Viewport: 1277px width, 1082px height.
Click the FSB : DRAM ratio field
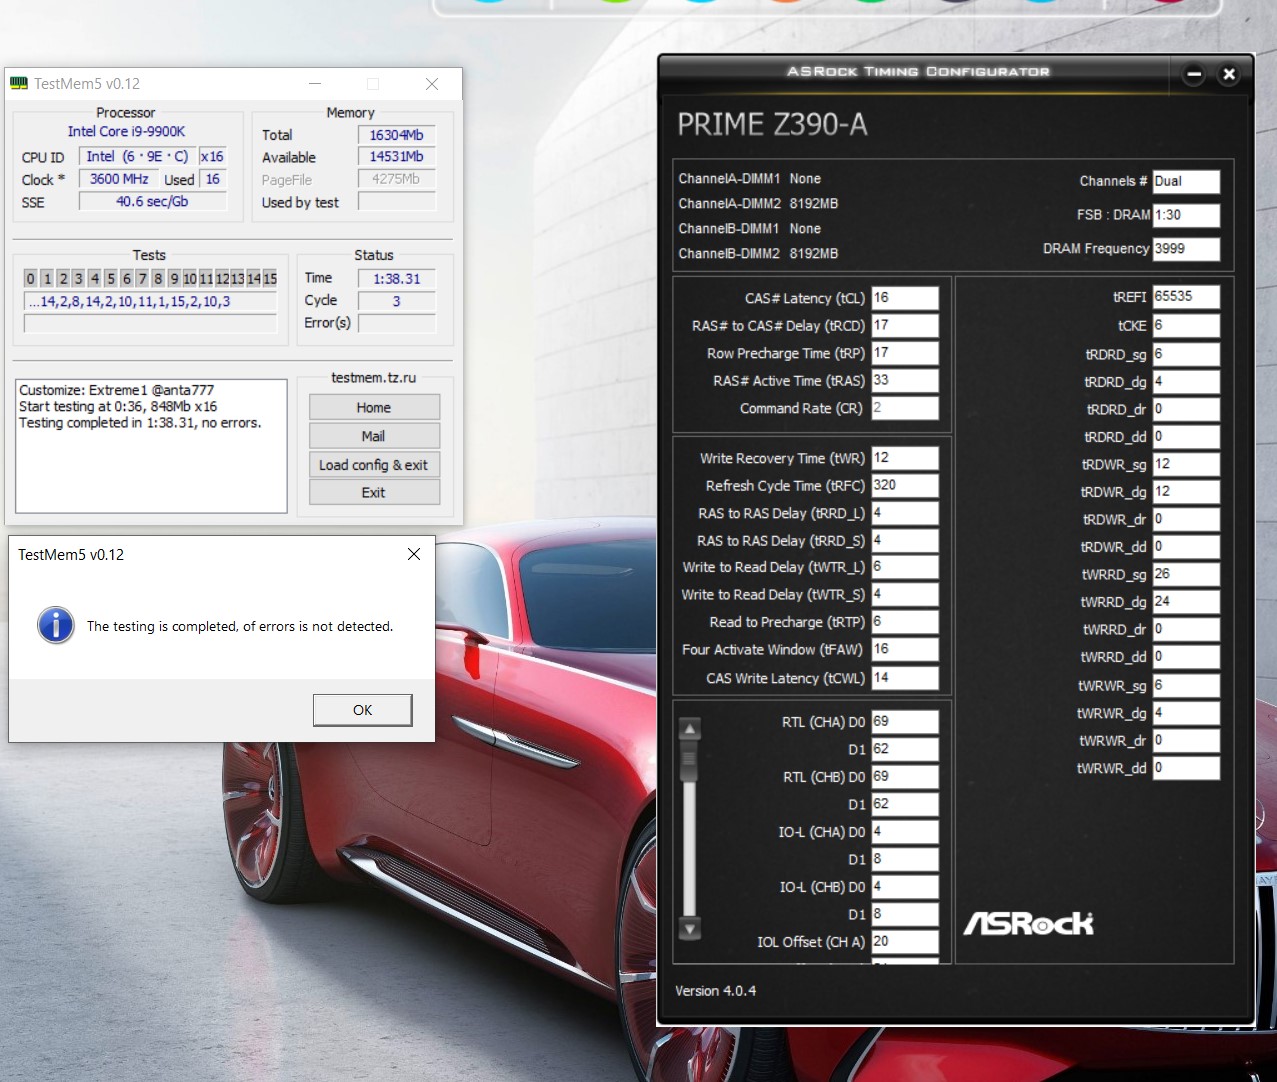tap(1186, 215)
